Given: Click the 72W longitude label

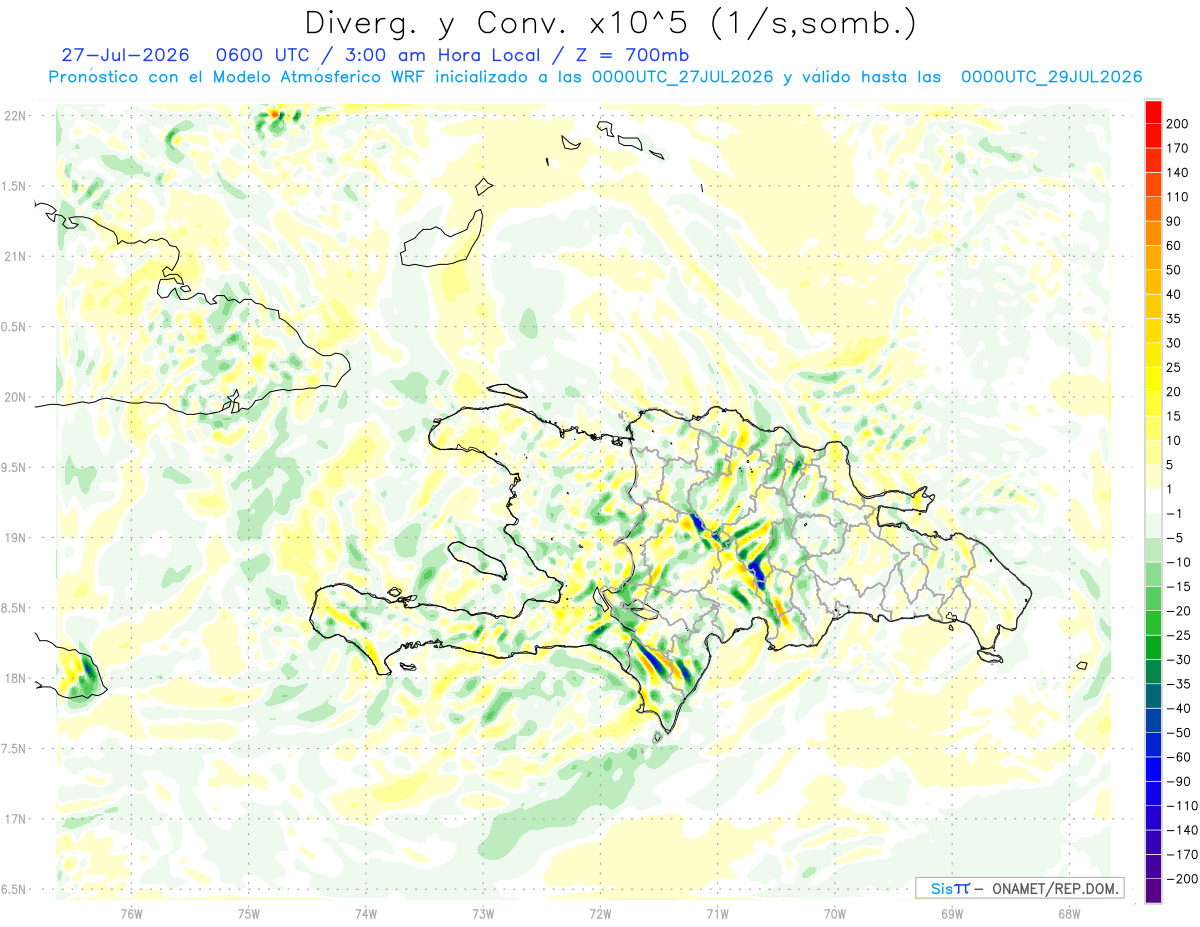Looking at the screenshot, I should (600, 912).
